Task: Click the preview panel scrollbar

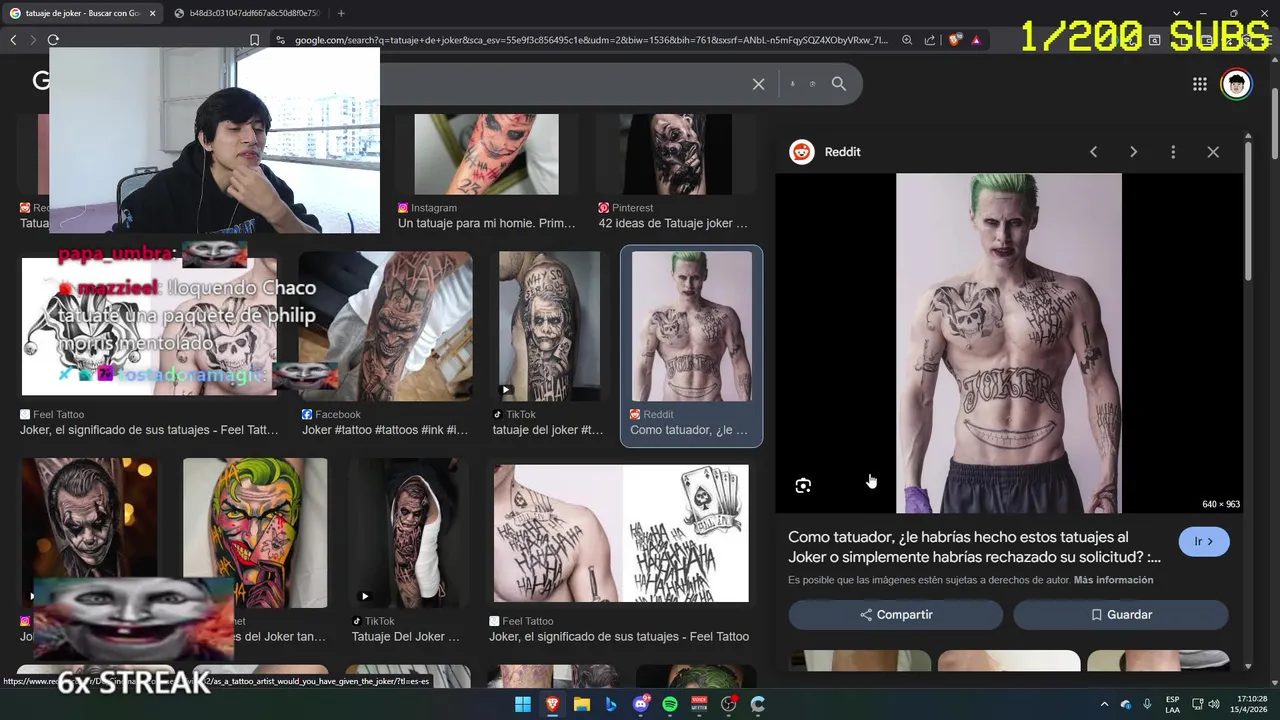Action: [1248, 210]
